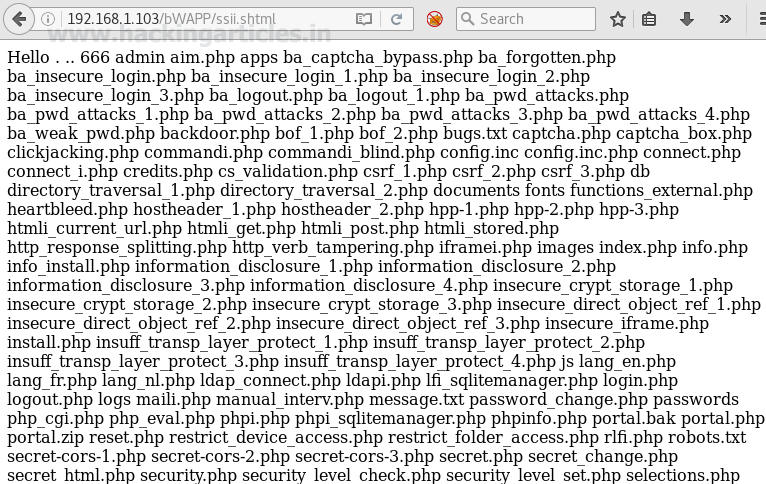Click the portal.zip text in listing
Screen dimensions: 766x484
(x=45, y=438)
